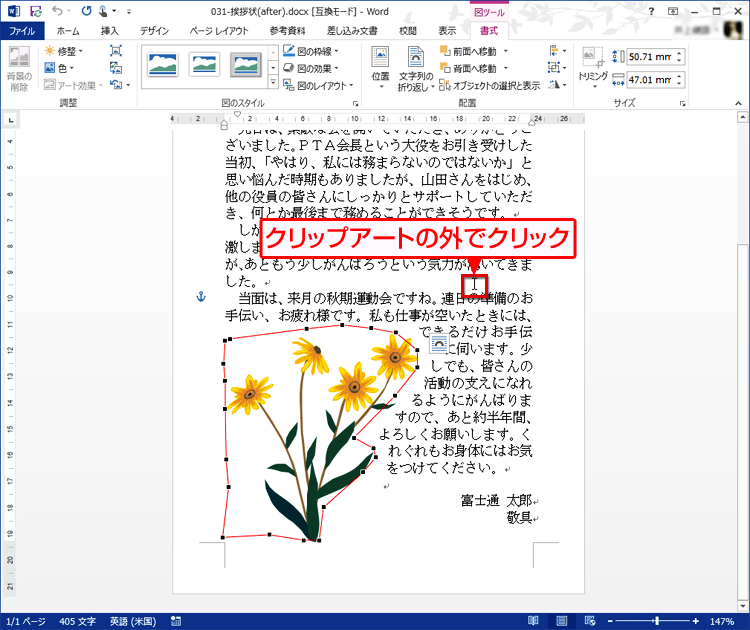The height and width of the screenshot is (630, 750).
Task: Click the Touch mode icon in title bar
Action: (103, 11)
